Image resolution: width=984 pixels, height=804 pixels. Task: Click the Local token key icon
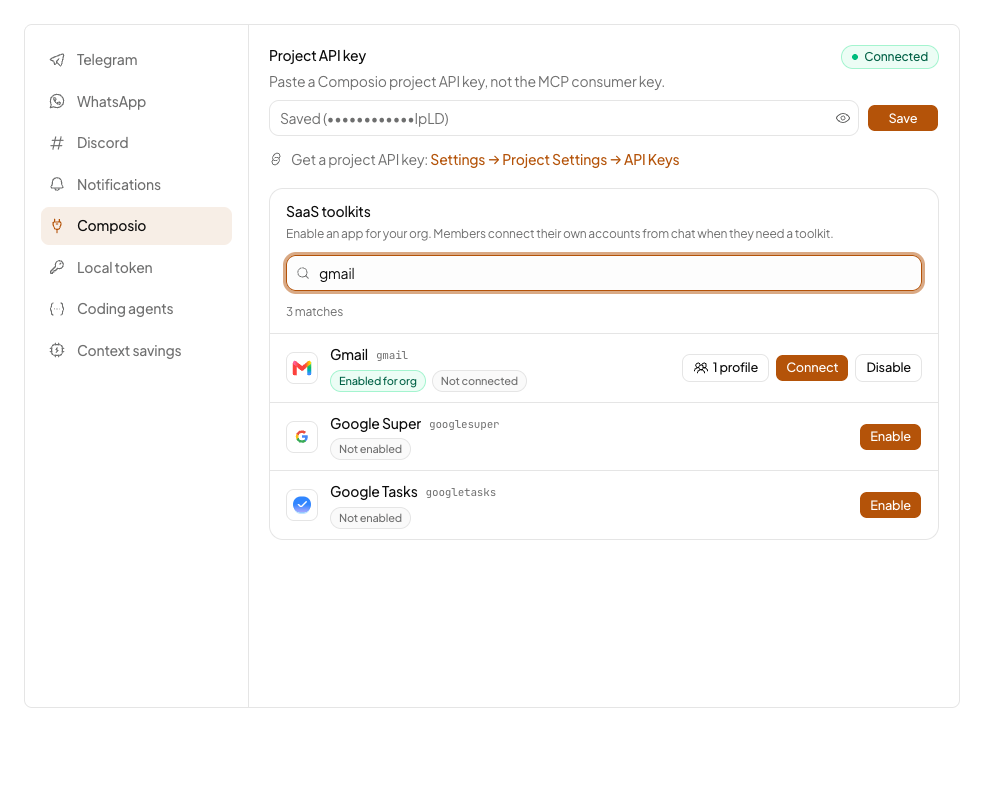click(57, 268)
